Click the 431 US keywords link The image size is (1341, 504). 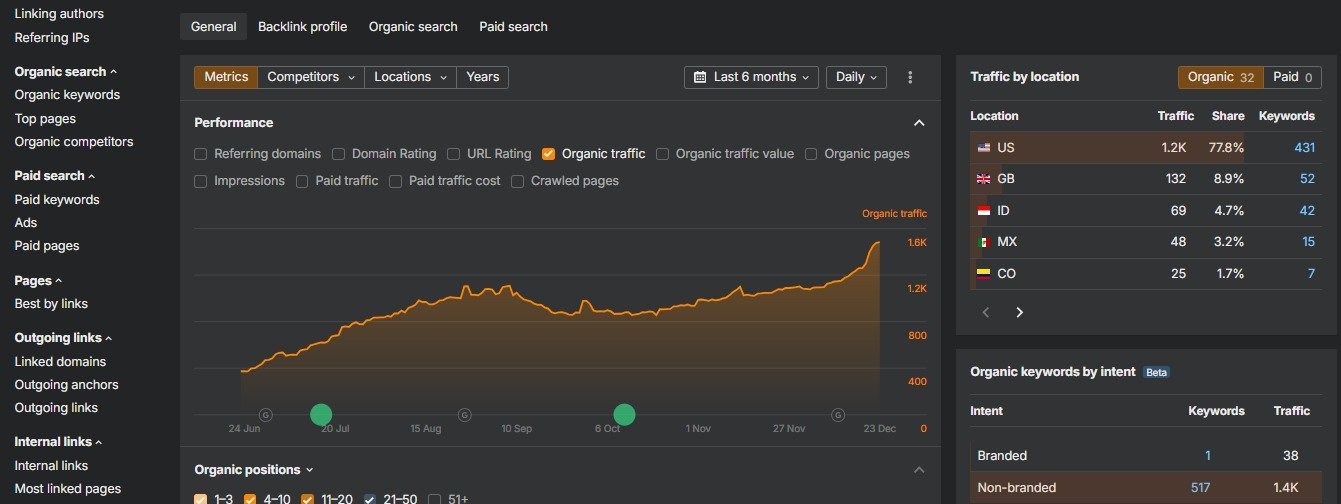click(x=1304, y=147)
